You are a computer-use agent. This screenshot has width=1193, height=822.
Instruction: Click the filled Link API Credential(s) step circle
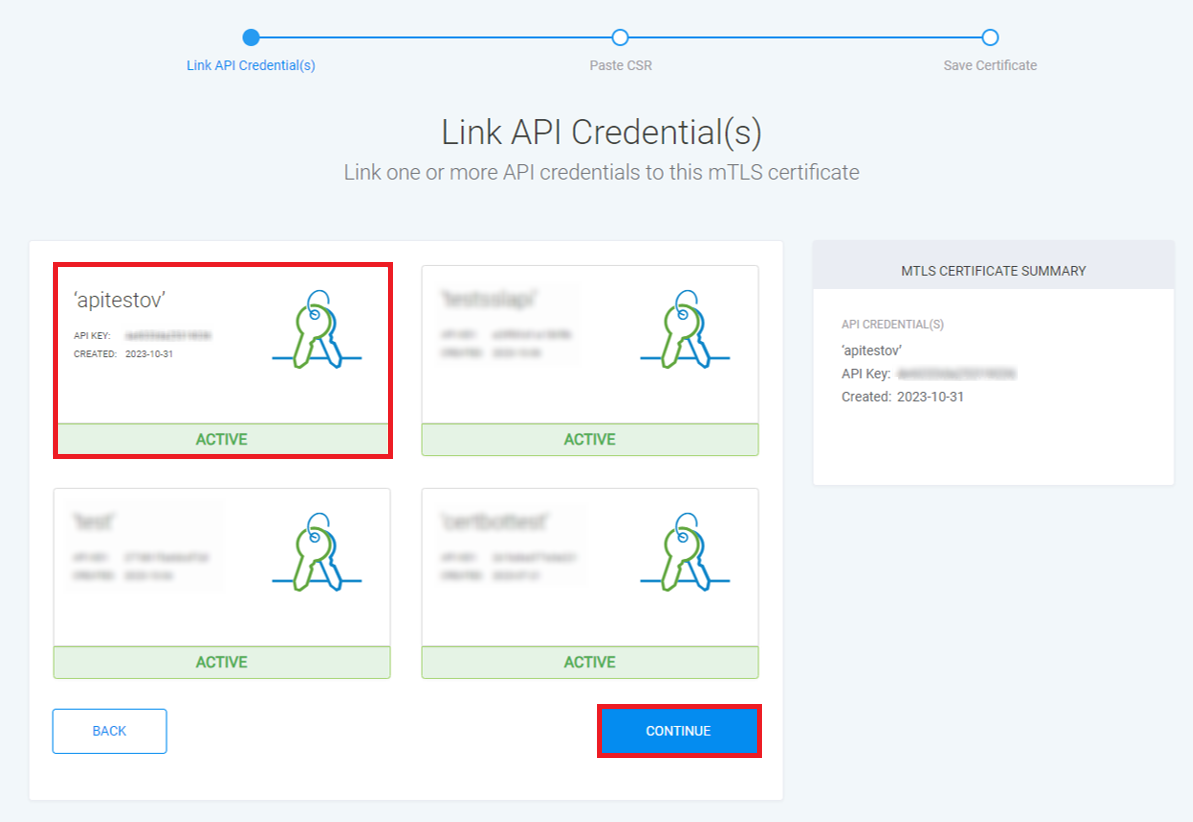point(251,38)
